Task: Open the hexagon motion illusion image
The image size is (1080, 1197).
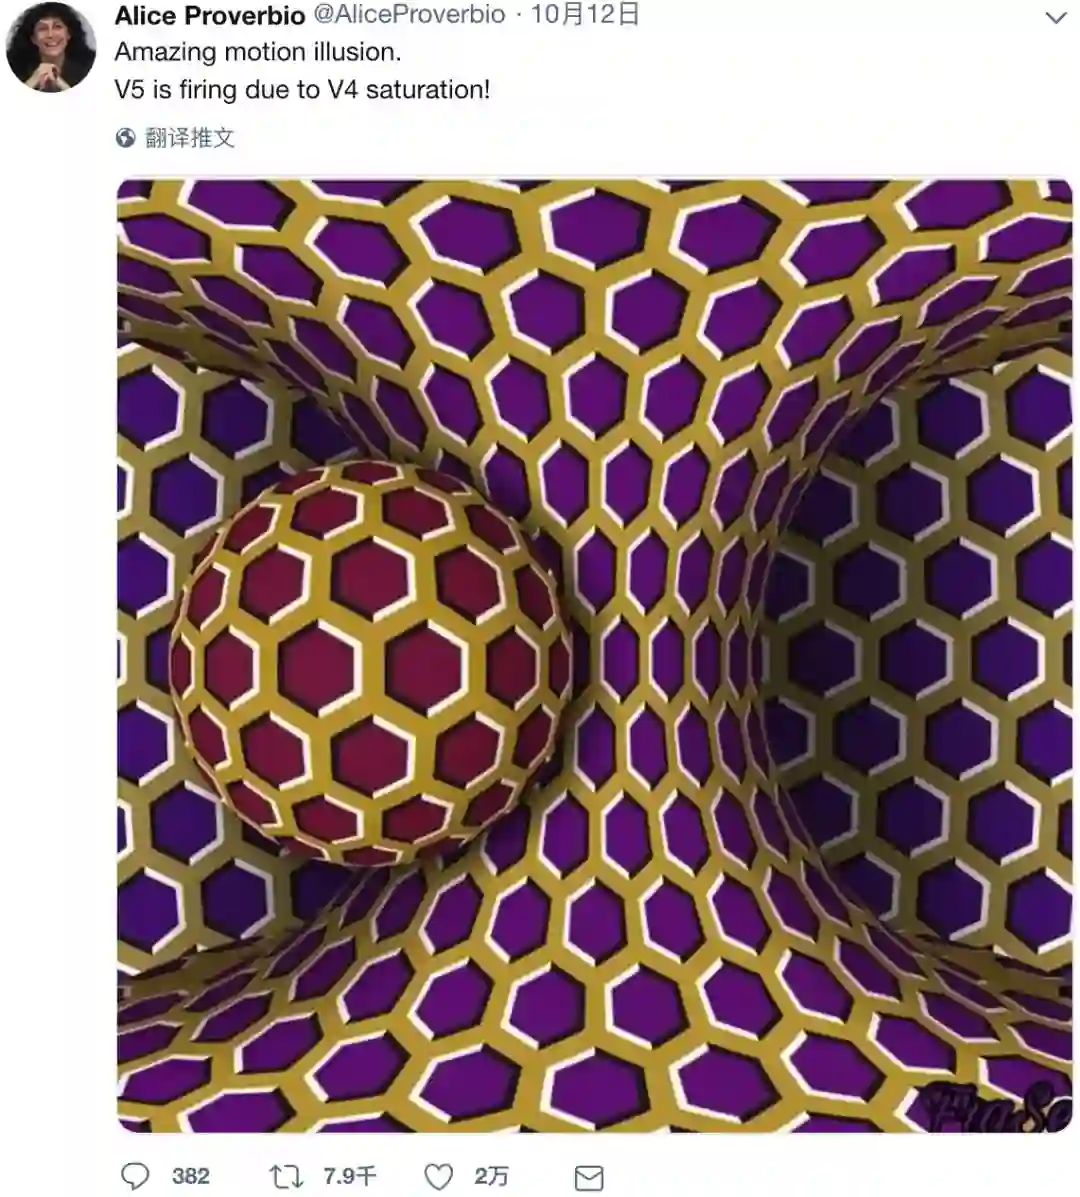Action: pyautogui.click(x=595, y=656)
